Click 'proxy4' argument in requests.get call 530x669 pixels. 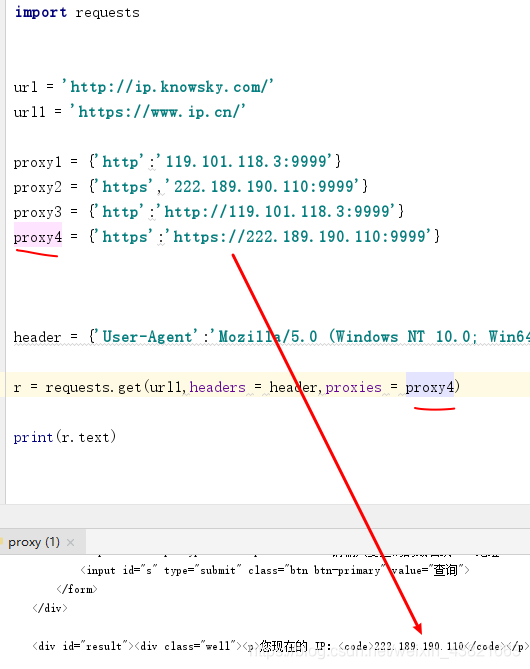coord(430,387)
